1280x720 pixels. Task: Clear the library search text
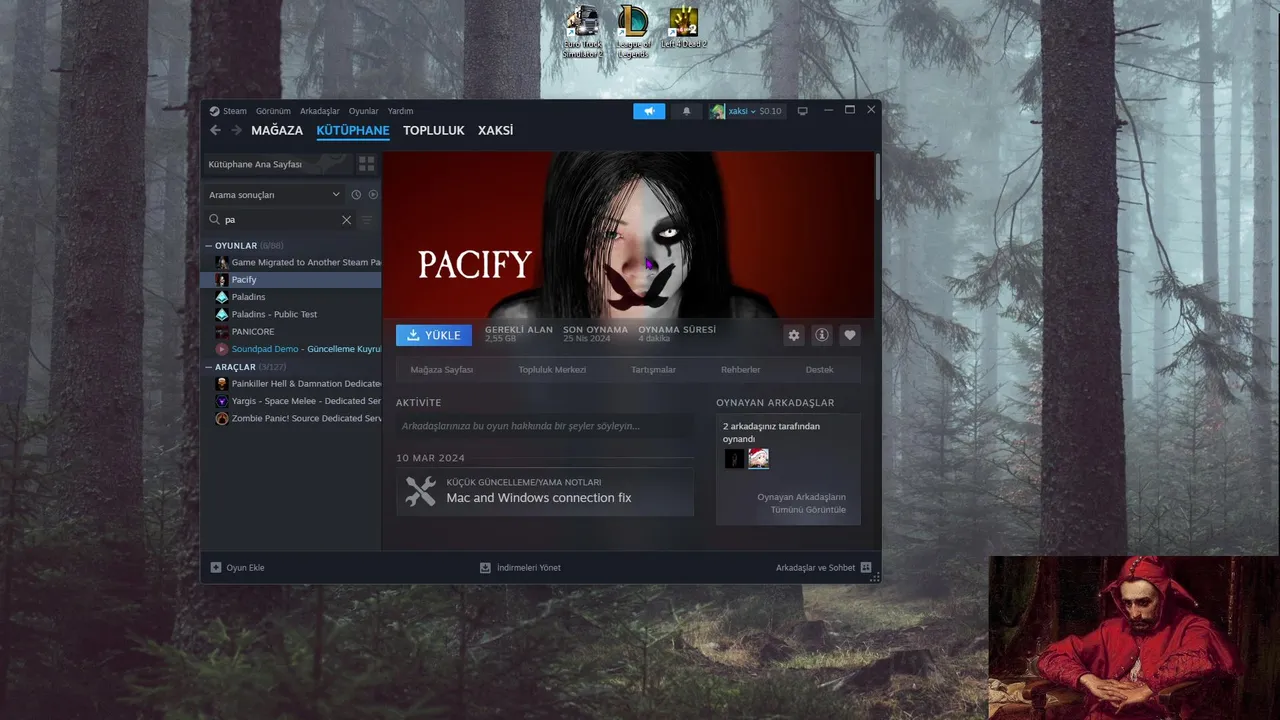347,220
